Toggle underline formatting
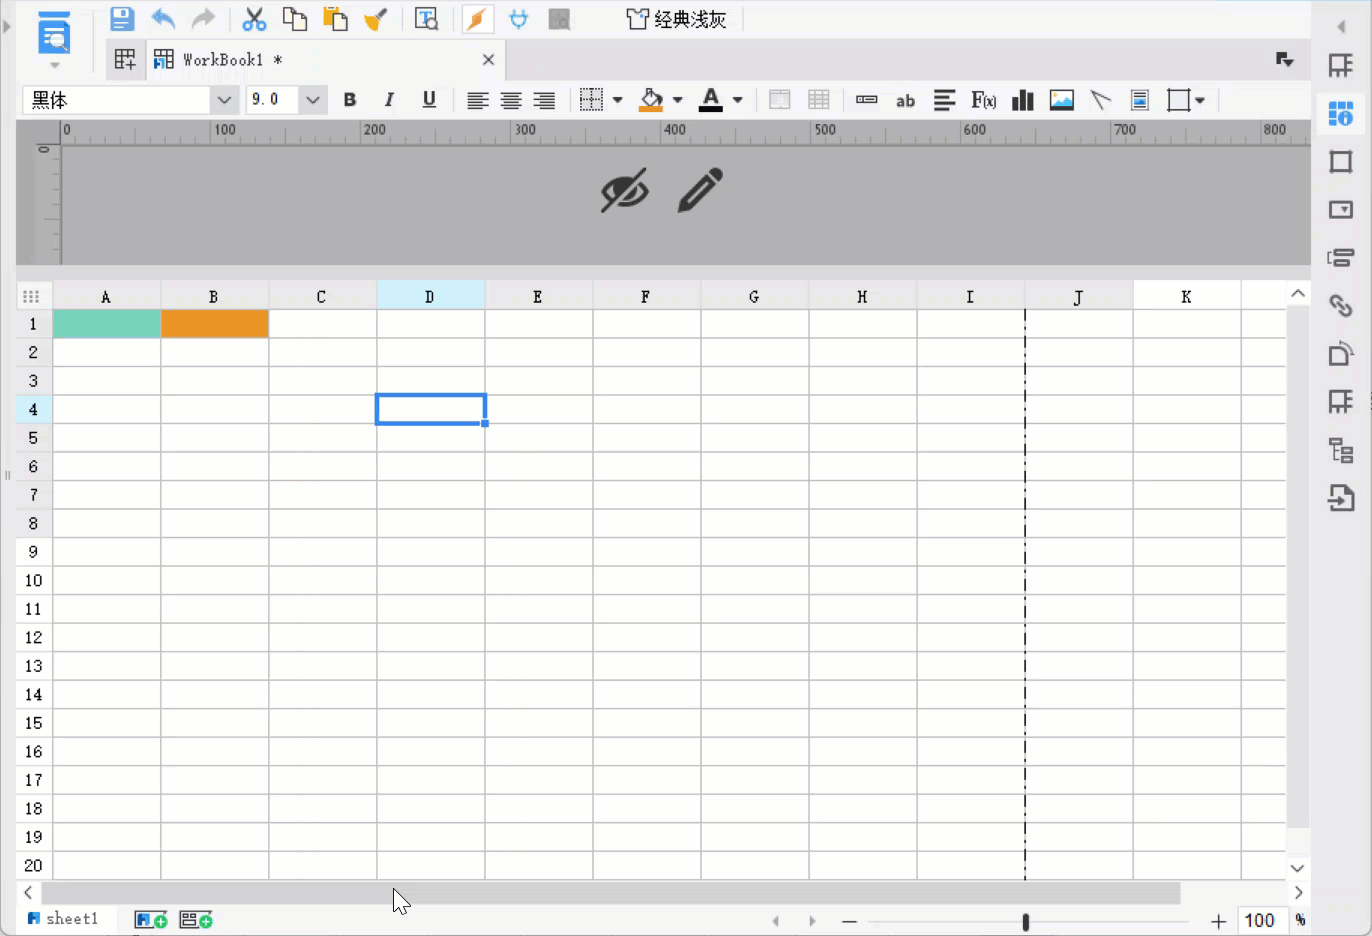 tap(429, 100)
